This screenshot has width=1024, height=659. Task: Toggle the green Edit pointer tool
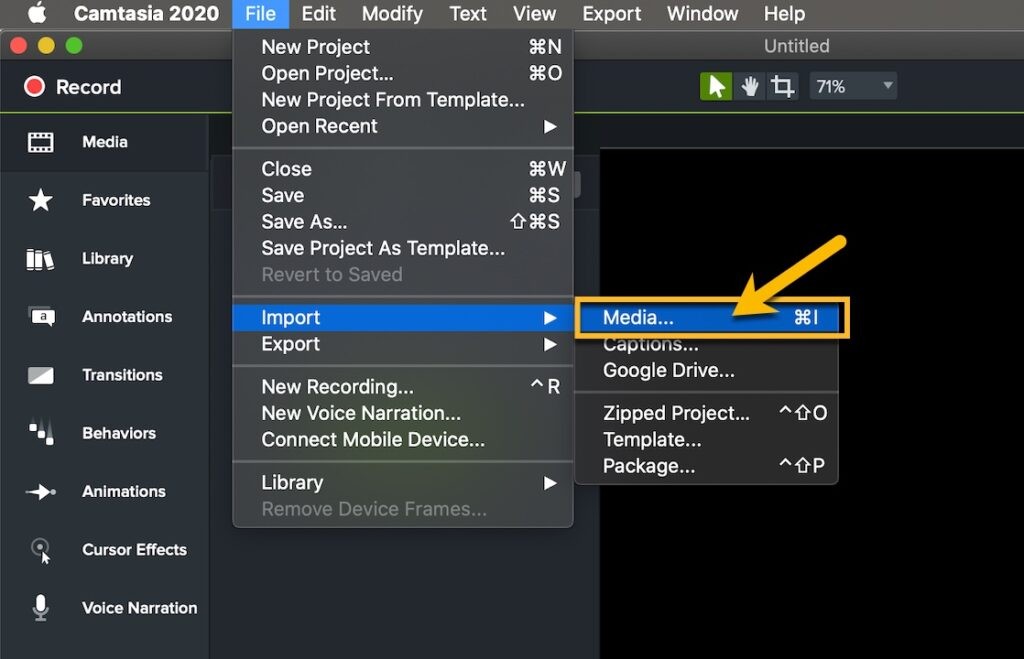pos(716,85)
